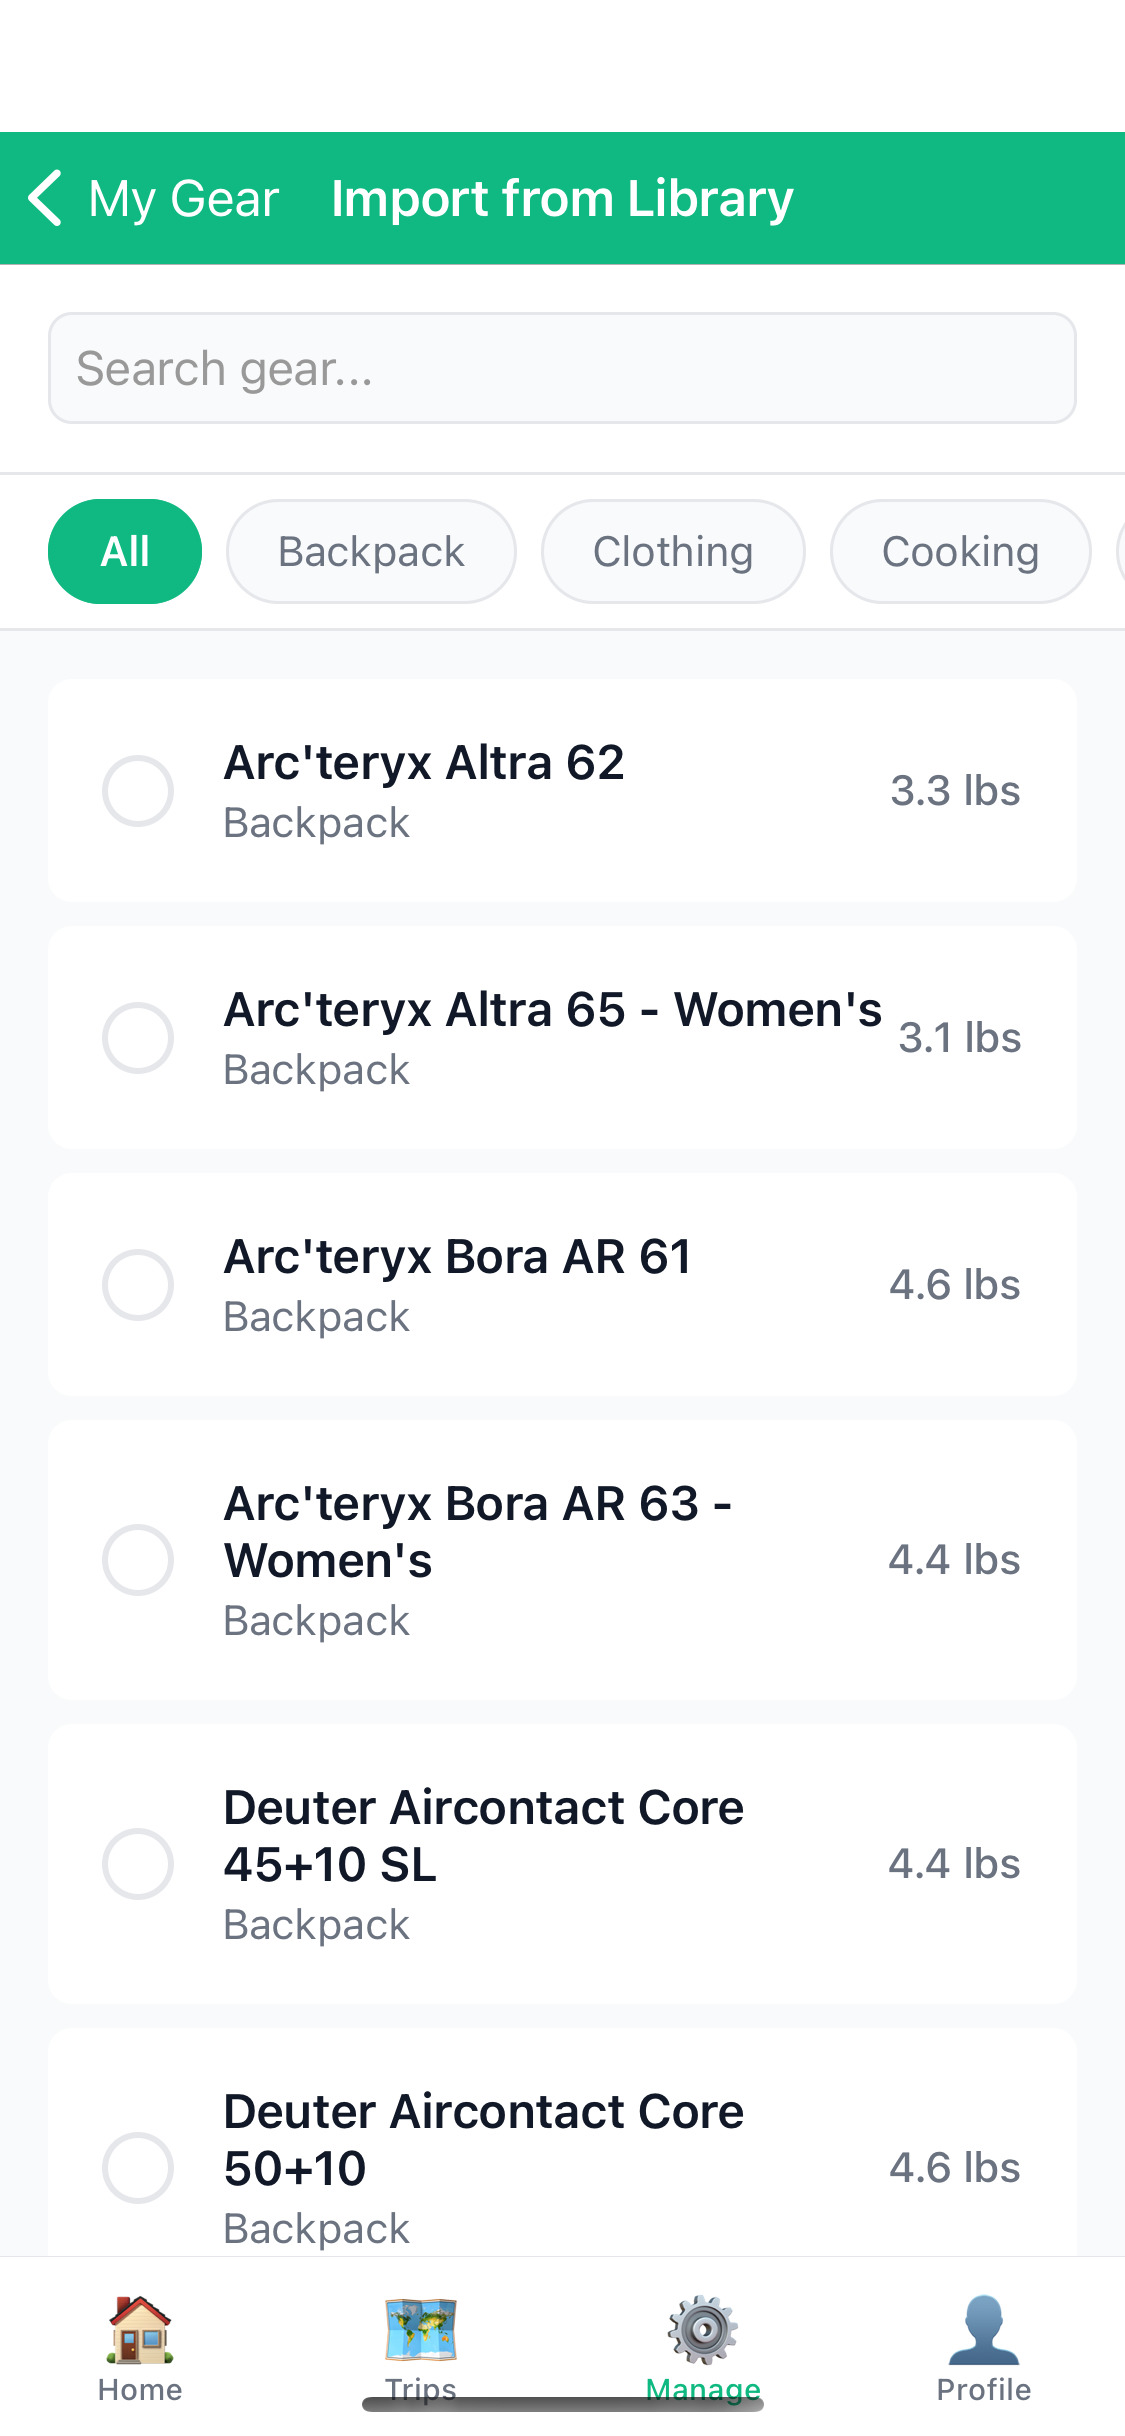This screenshot has height=2436, width=1125.
Task: Select Deuter Aircontact Core 45+10 SL circle
Action: click(x=138, y=1864)
